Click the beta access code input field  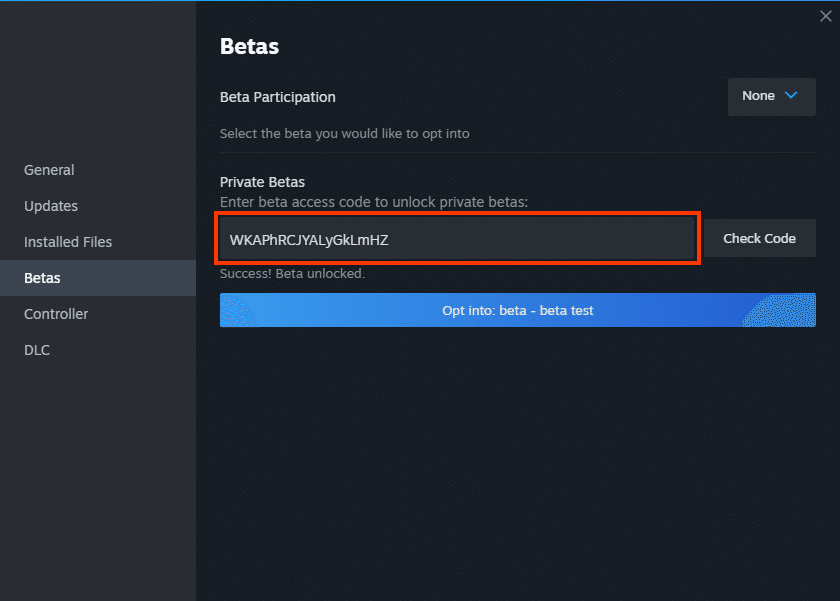457,238
